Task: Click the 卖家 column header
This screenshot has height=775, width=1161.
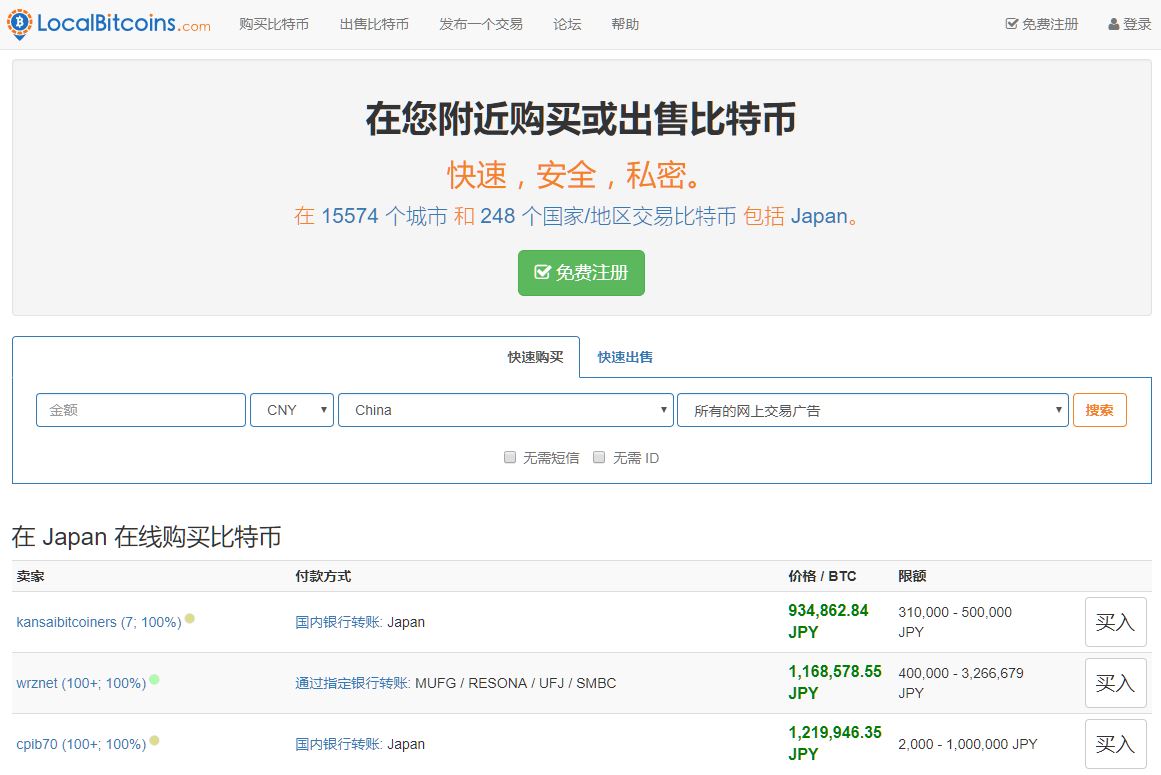Action: [30, 576]
